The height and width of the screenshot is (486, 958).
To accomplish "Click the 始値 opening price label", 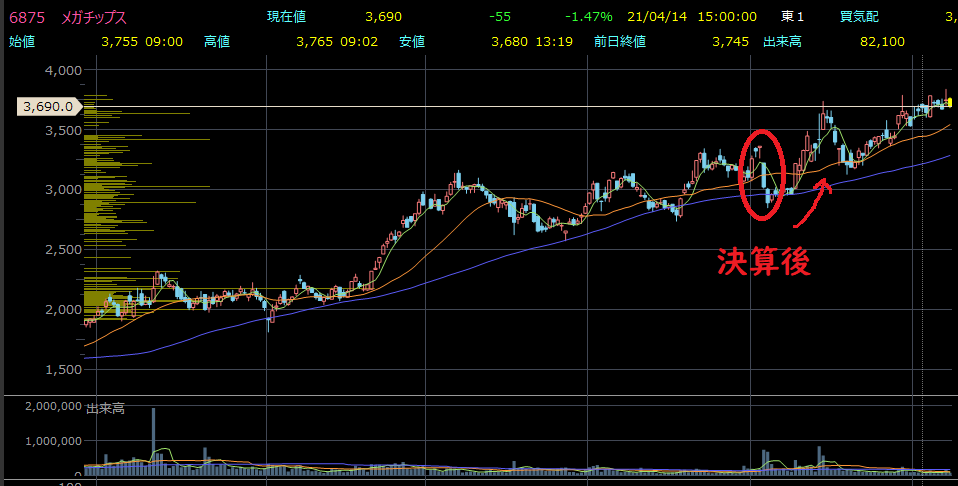I will pos(22,41).
